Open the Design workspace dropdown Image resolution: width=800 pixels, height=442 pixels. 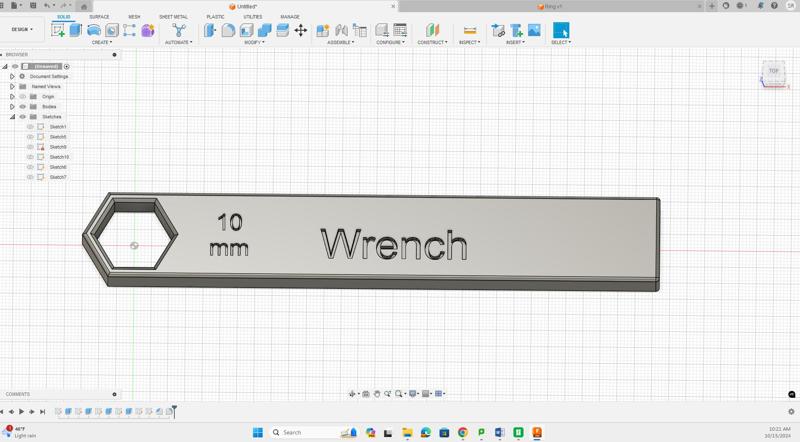pos(22,29)
